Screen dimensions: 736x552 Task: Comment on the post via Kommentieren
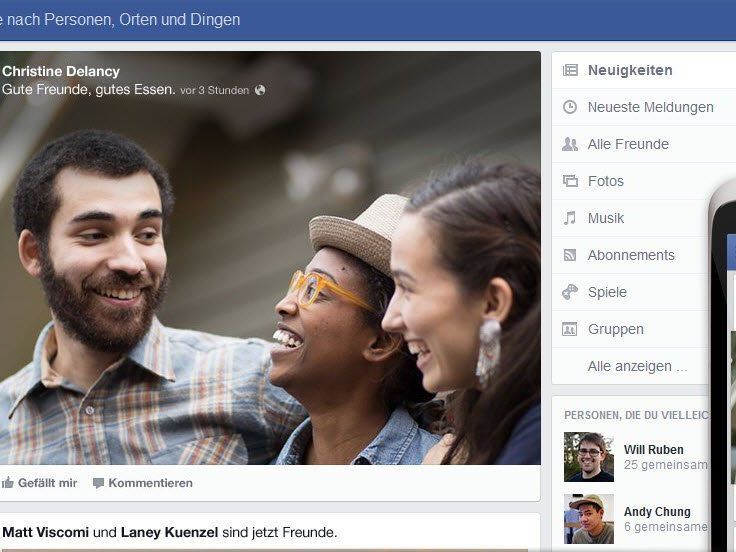(143, 483)
